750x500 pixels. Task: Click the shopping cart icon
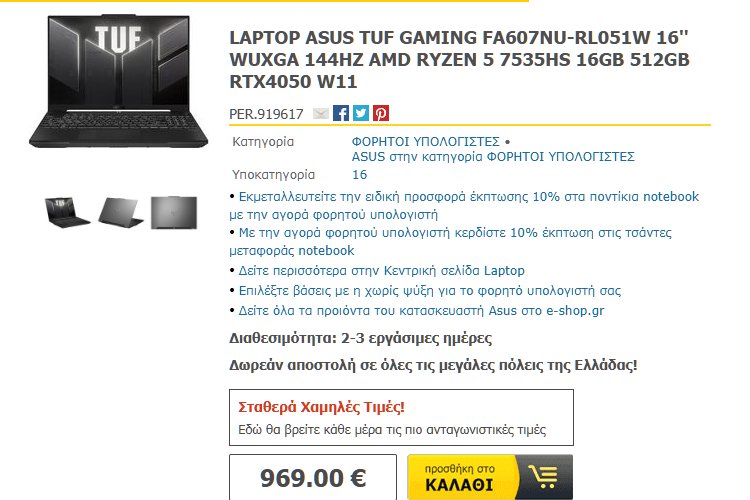tap(545, 477)
